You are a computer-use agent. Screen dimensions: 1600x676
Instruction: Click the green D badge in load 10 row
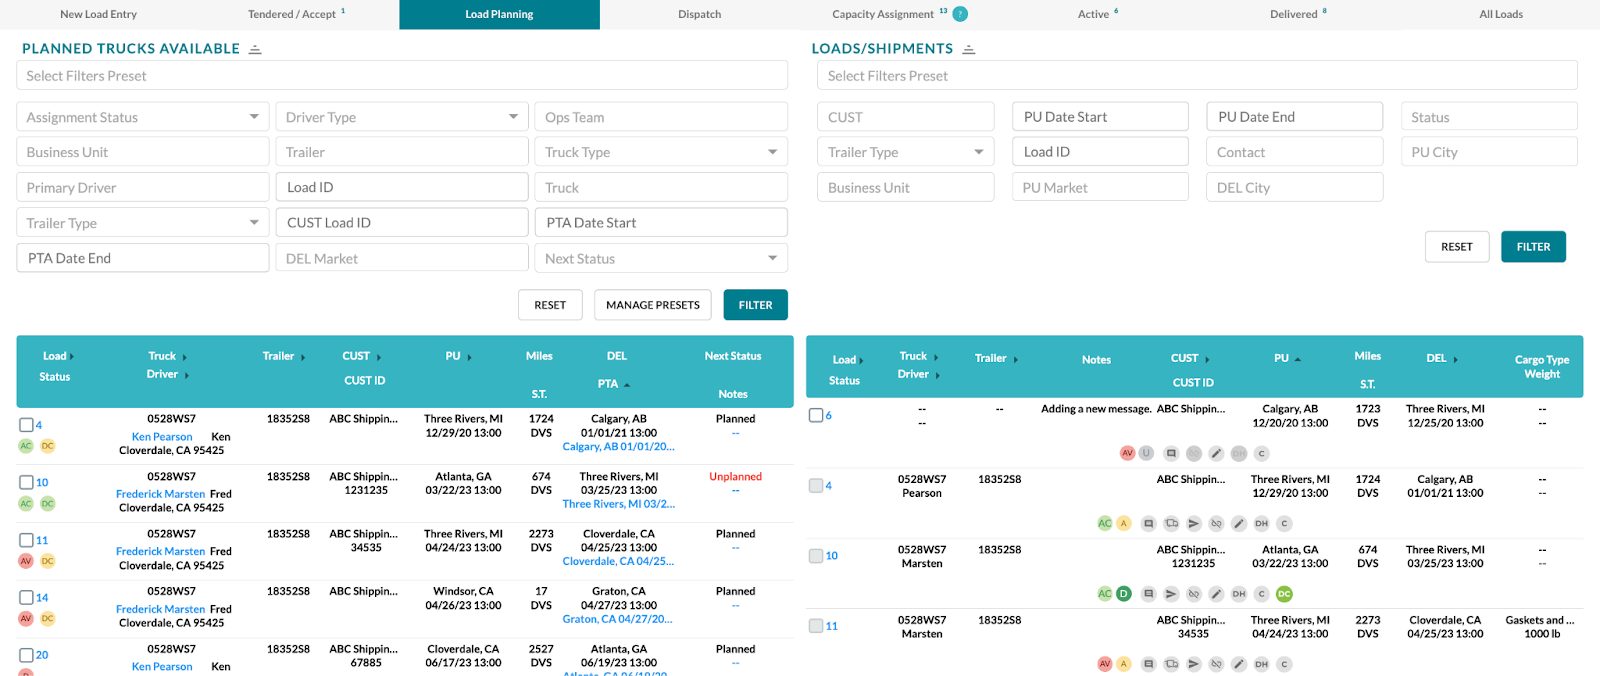pyautogui.click(x=1124, y=593)
